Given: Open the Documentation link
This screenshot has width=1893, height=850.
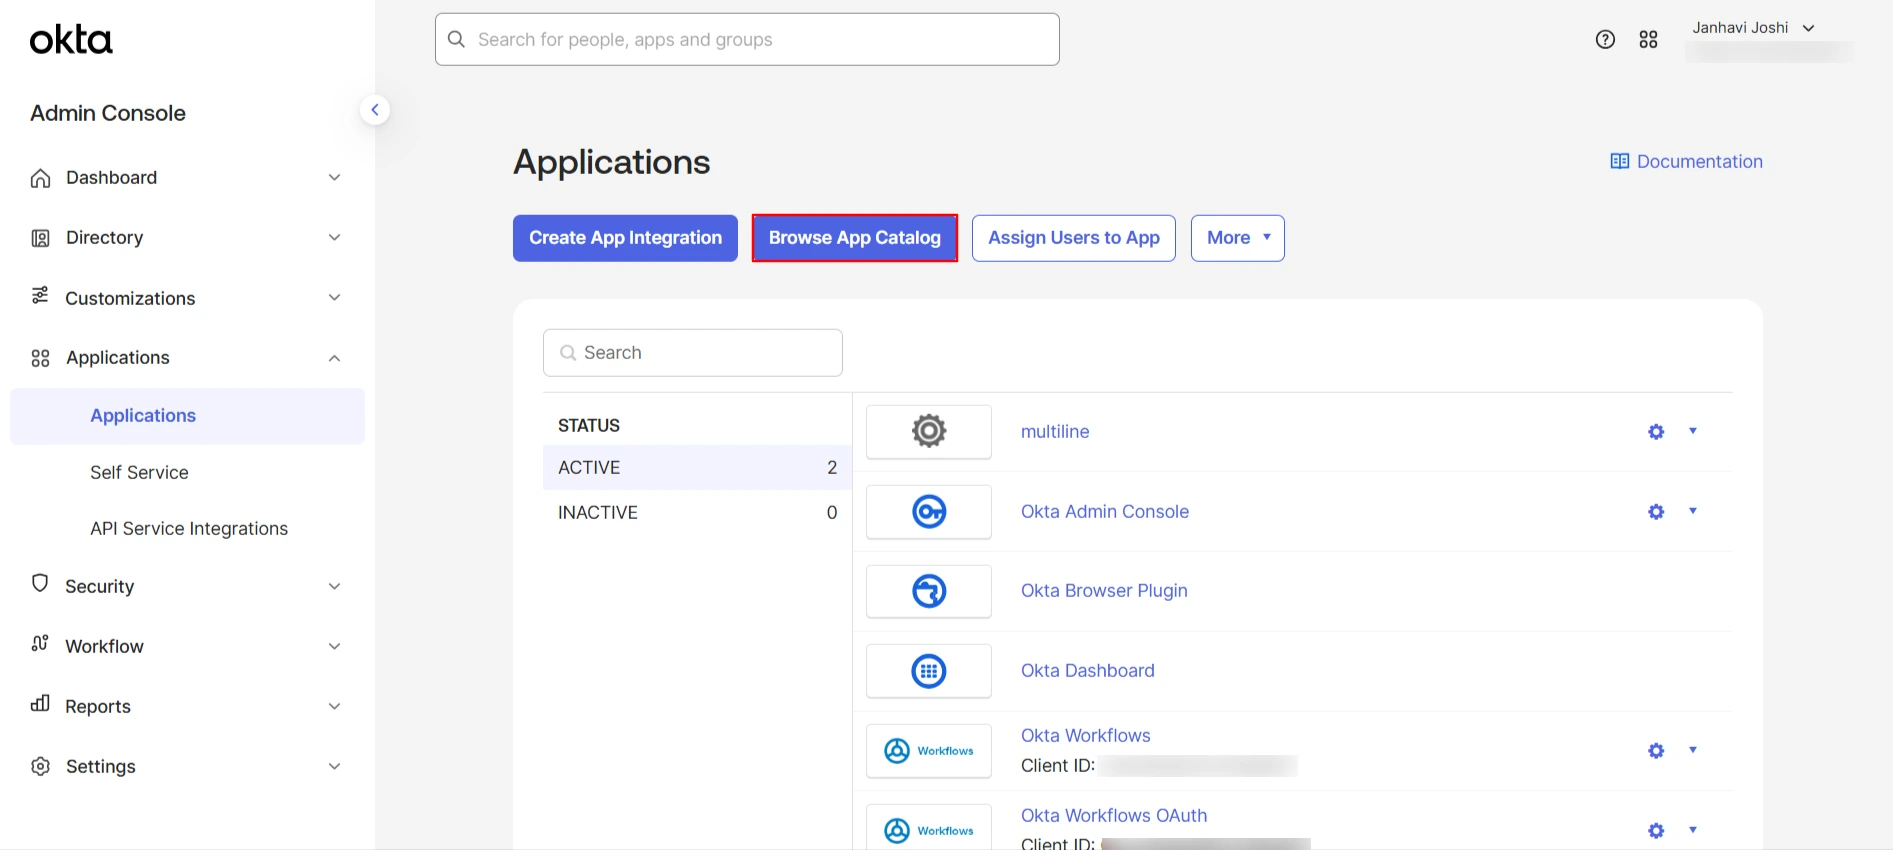Looking at the screenshot, I should [x=1699, y=162].
